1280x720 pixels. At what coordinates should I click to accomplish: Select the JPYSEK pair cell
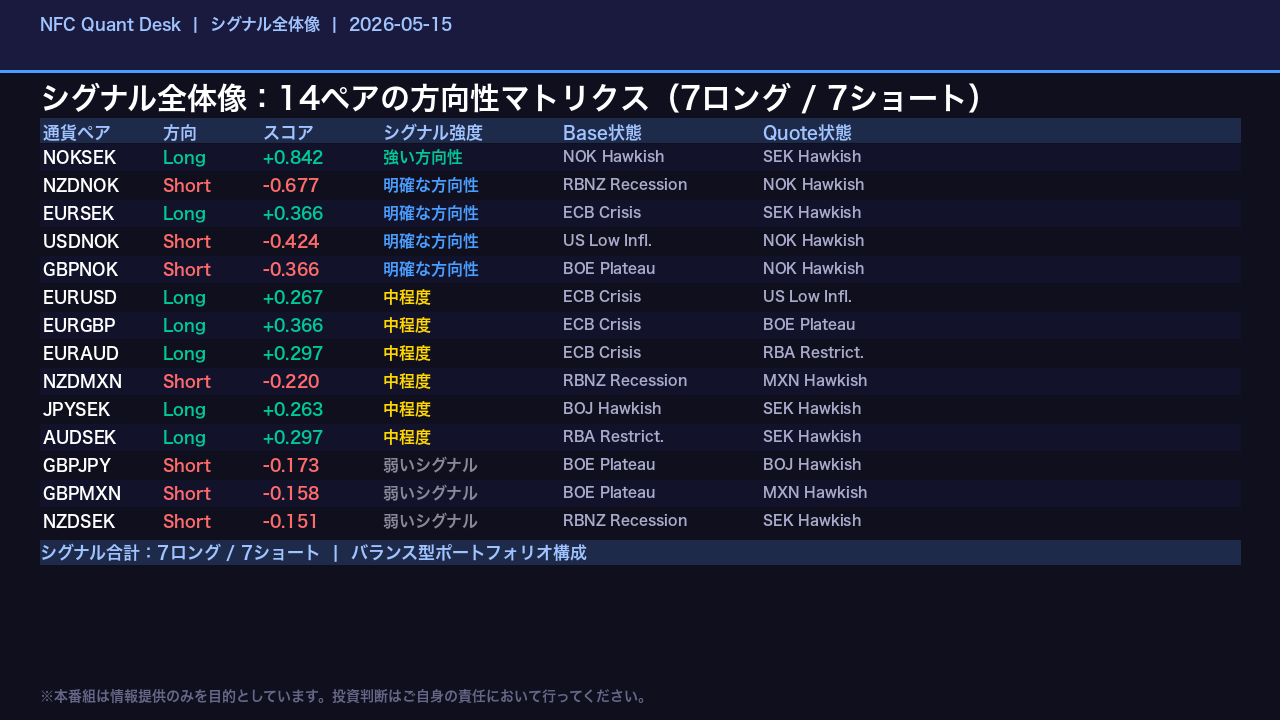[x=76, y=409]
